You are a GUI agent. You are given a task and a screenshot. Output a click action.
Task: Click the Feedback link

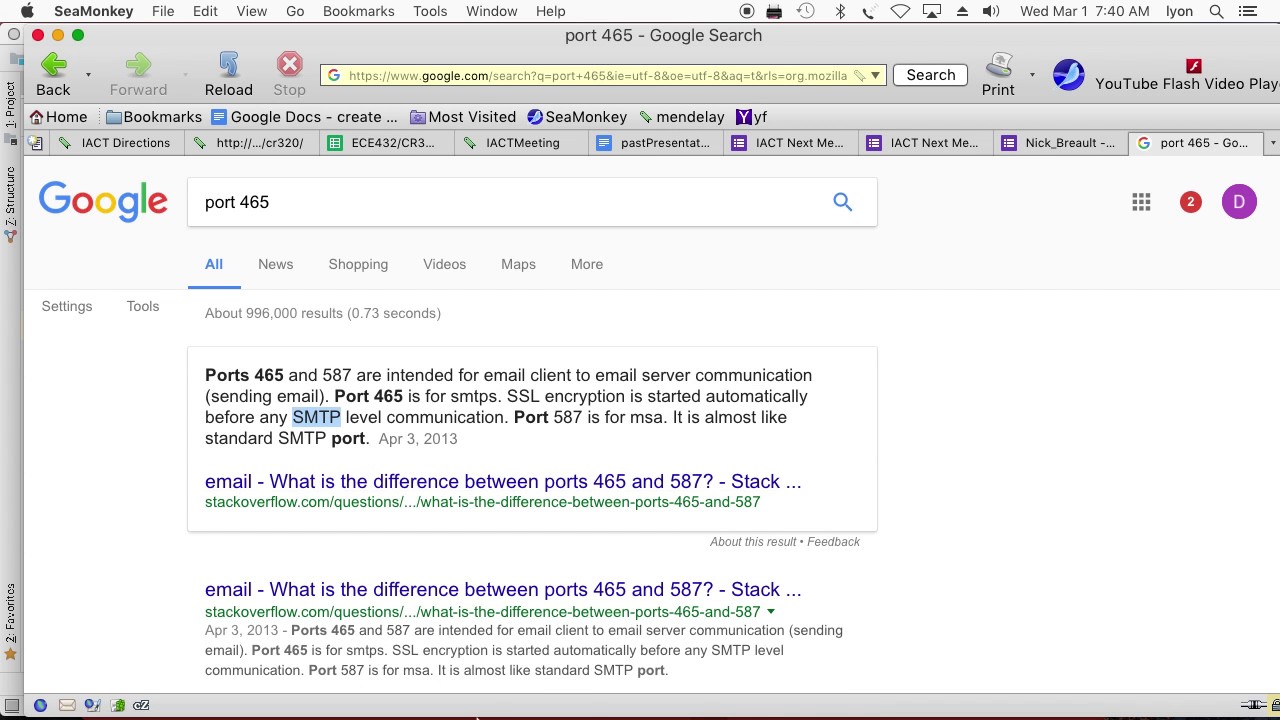pos(833,541)
